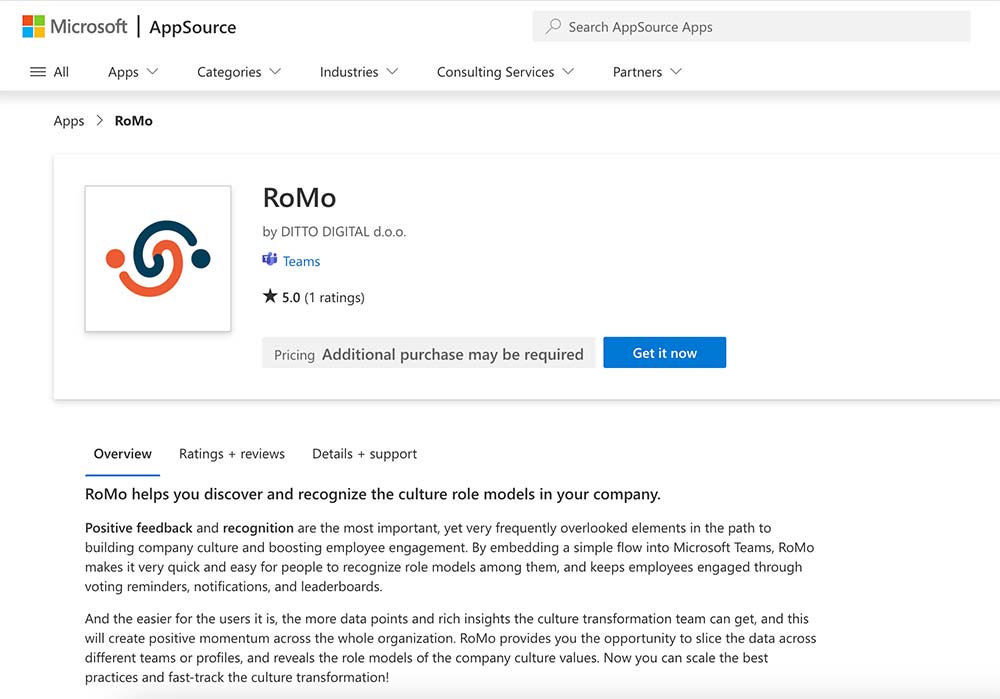Click the All menu label

click(61, 72)
